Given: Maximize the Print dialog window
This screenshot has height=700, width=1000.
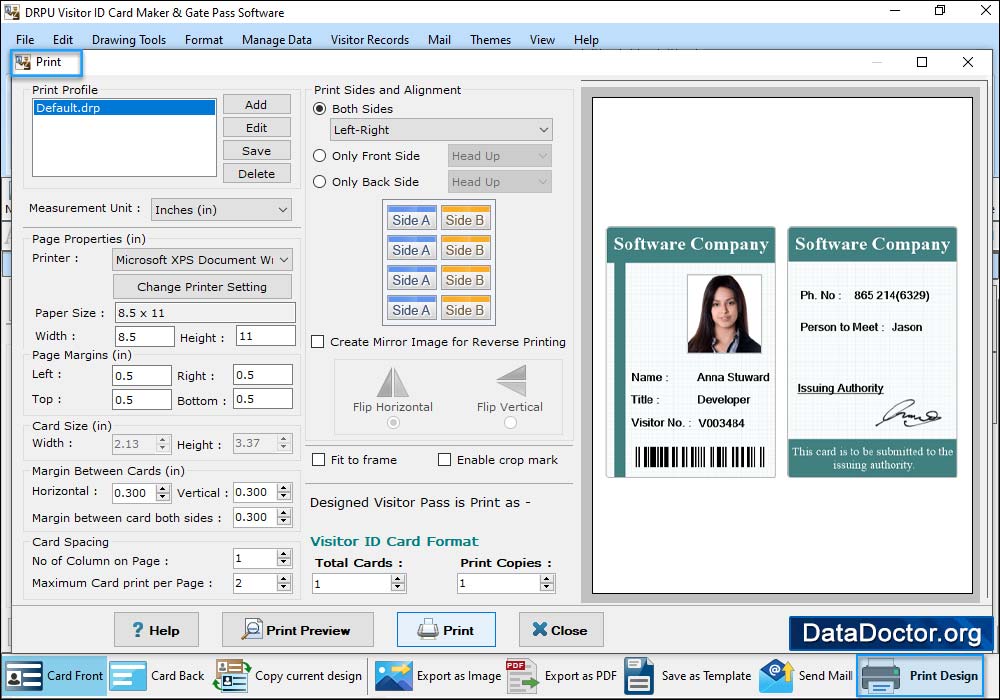Looking at the screenshot, I should (922, 62).
